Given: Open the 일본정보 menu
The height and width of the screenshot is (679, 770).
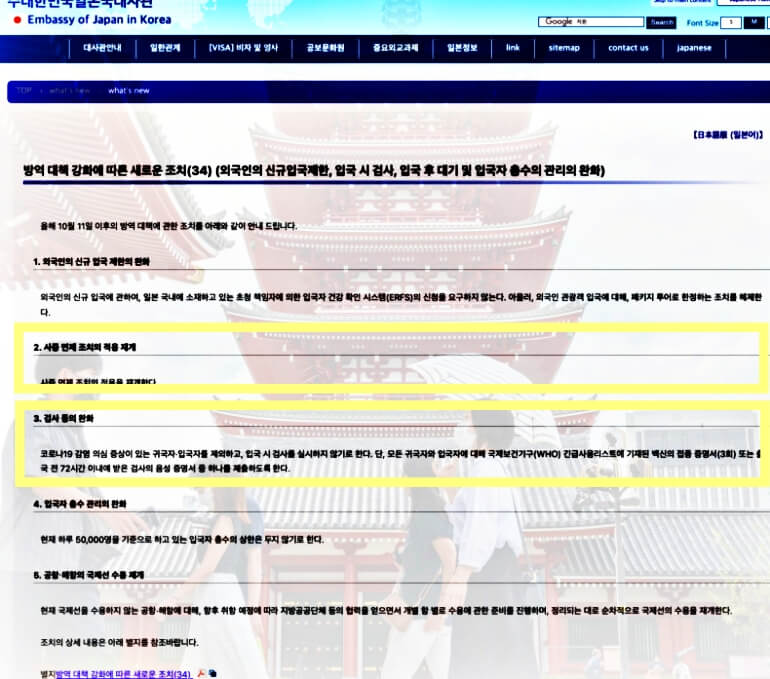Looking at the screenshot, I should tap(462, 48).
